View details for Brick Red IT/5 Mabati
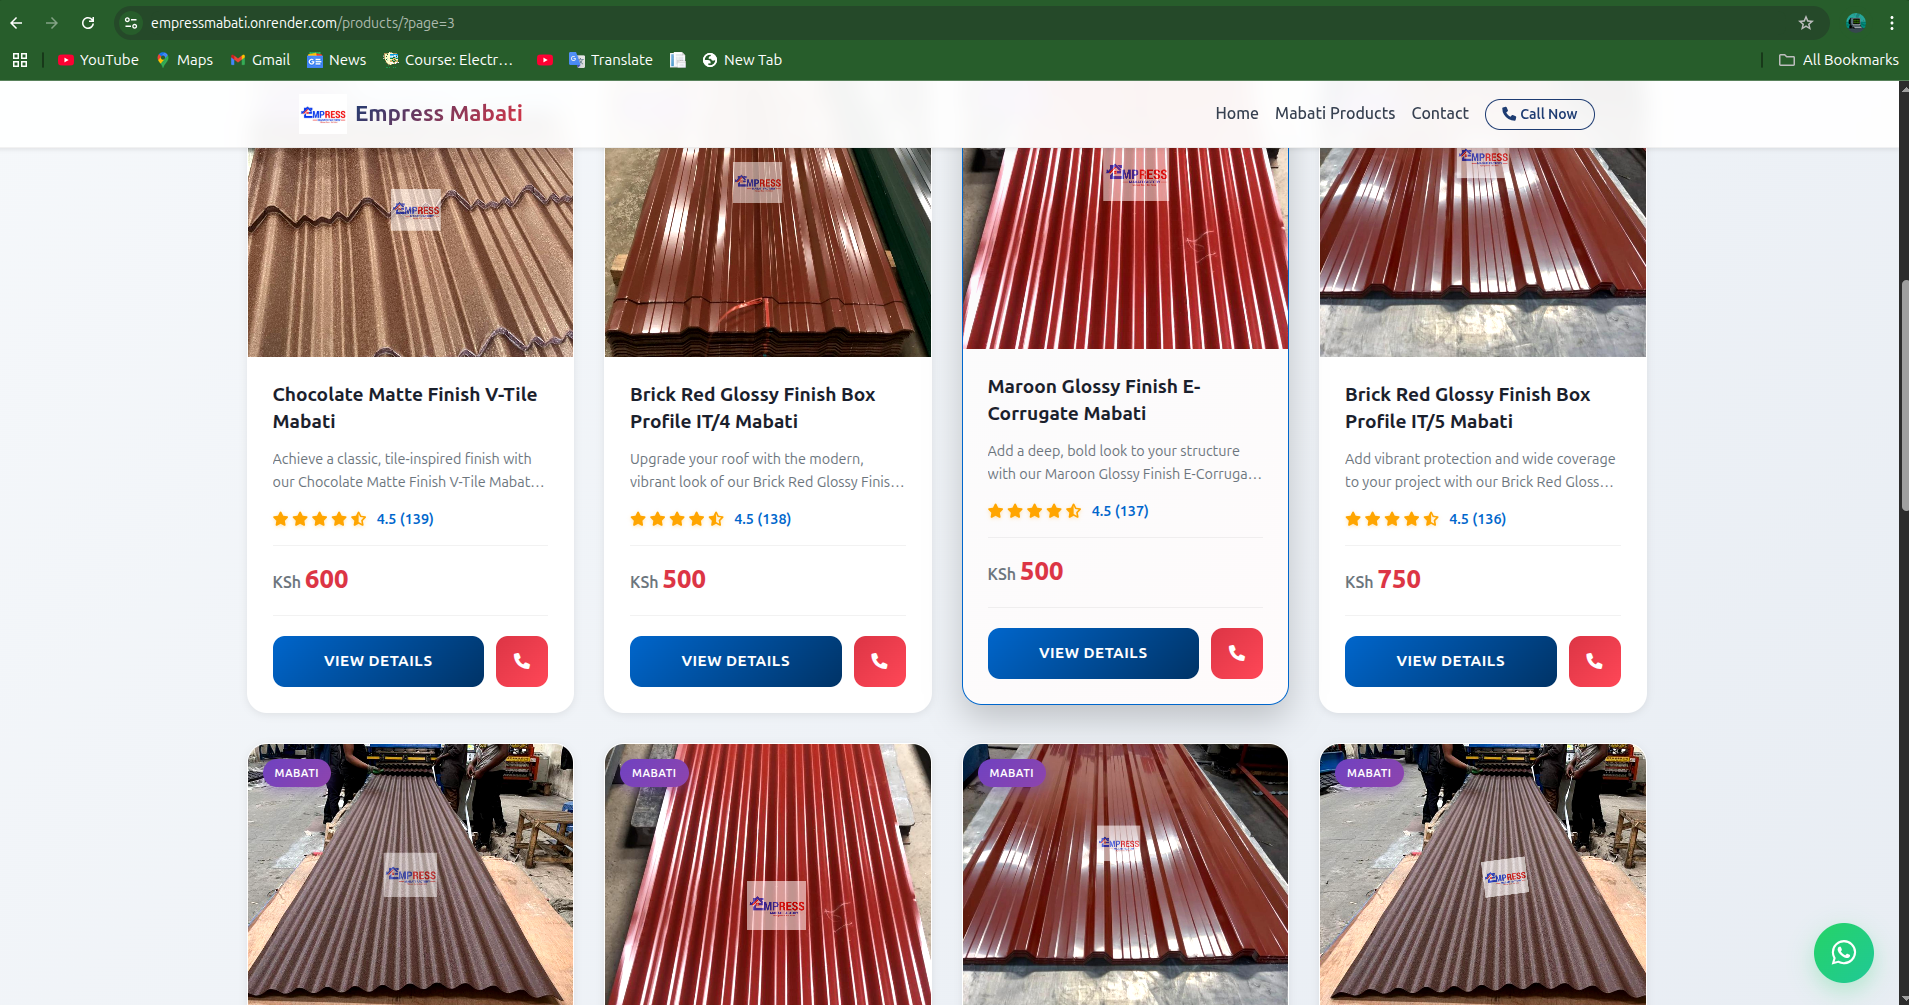Screen dimensions: 1909x1005 [x=1451, y=661]
